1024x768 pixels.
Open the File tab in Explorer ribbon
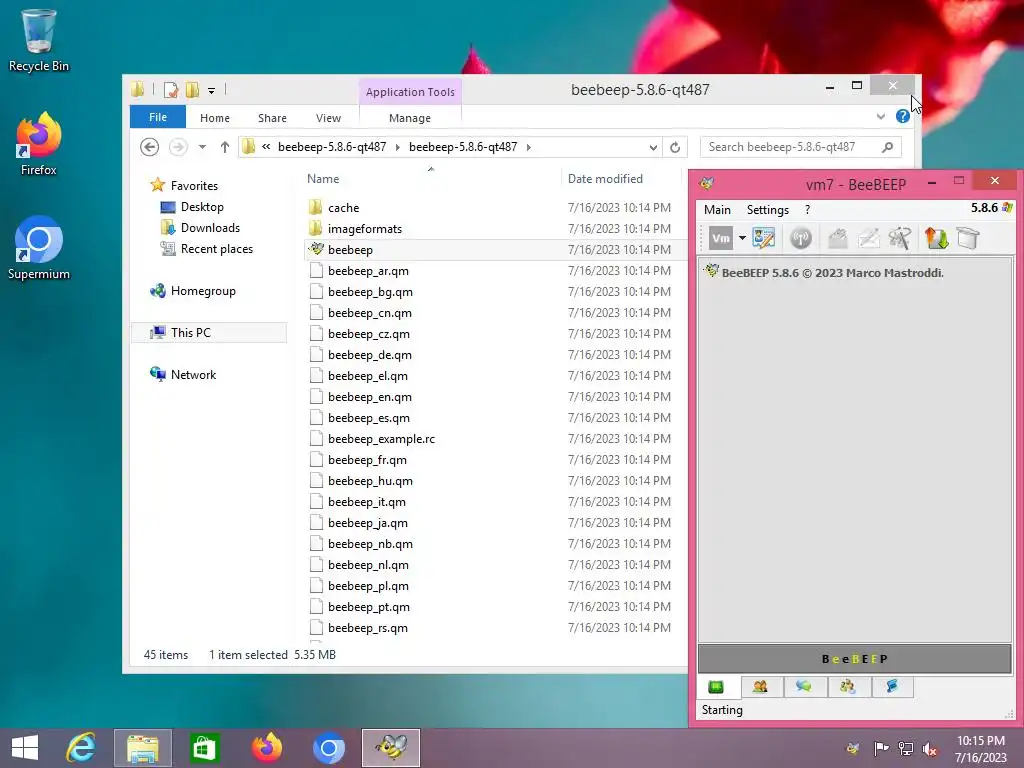click(158, 117)
